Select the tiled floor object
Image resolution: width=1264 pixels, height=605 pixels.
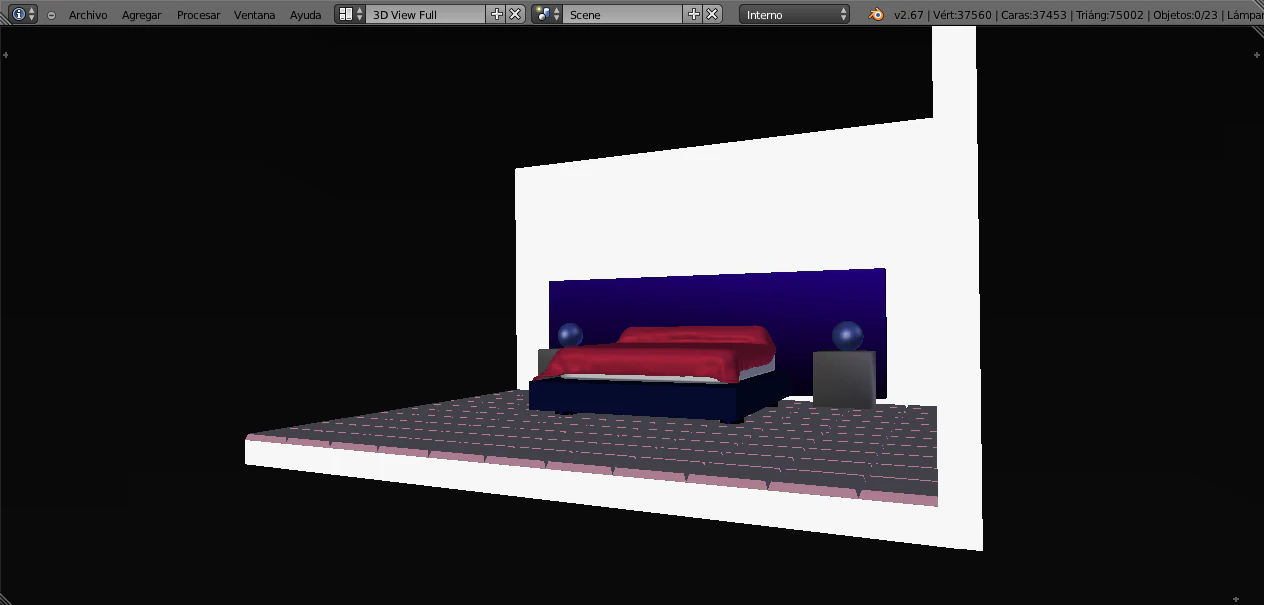pos(600,440)
